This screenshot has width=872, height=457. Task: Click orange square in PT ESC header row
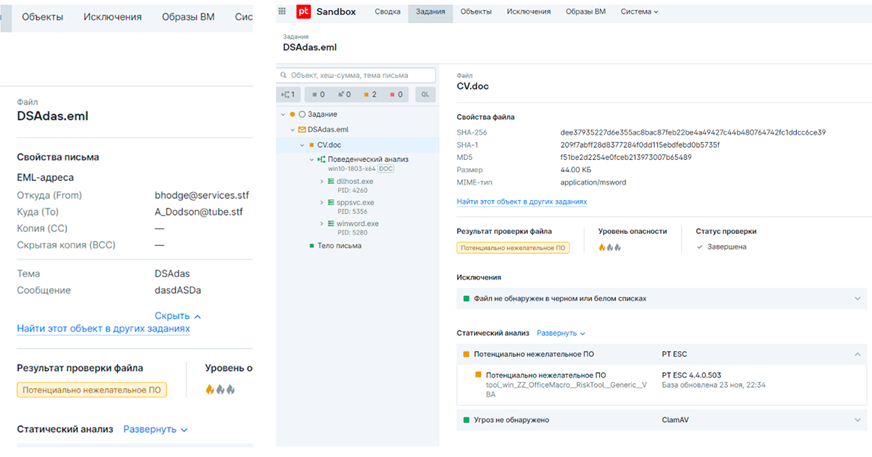pos(467,354)
